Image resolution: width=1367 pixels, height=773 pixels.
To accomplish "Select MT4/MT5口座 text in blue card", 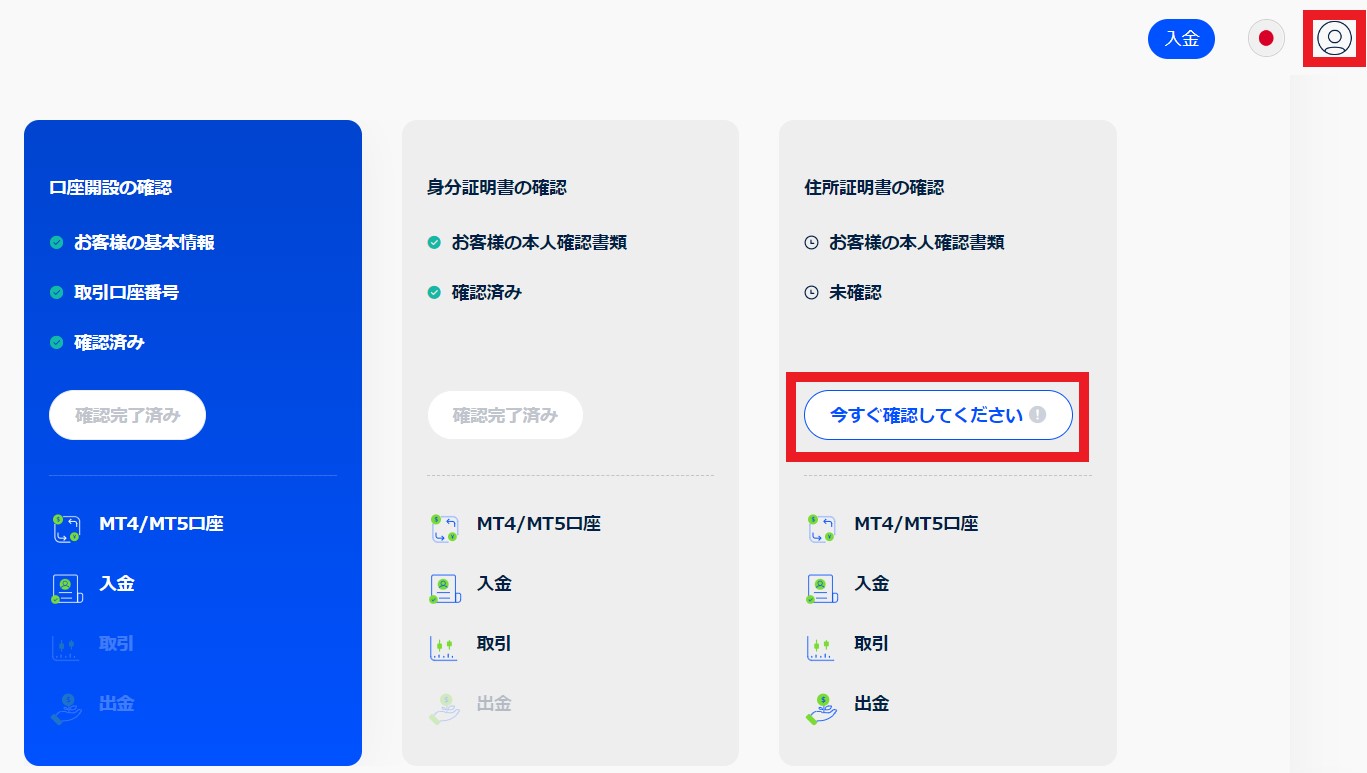I will 161,523.
